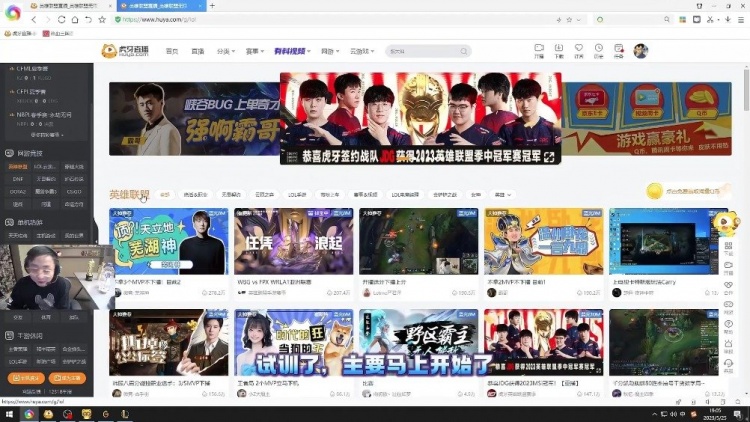Open a new browser tab with plus
This screenshot has width=750, height=422.
(x=212, y=6)
